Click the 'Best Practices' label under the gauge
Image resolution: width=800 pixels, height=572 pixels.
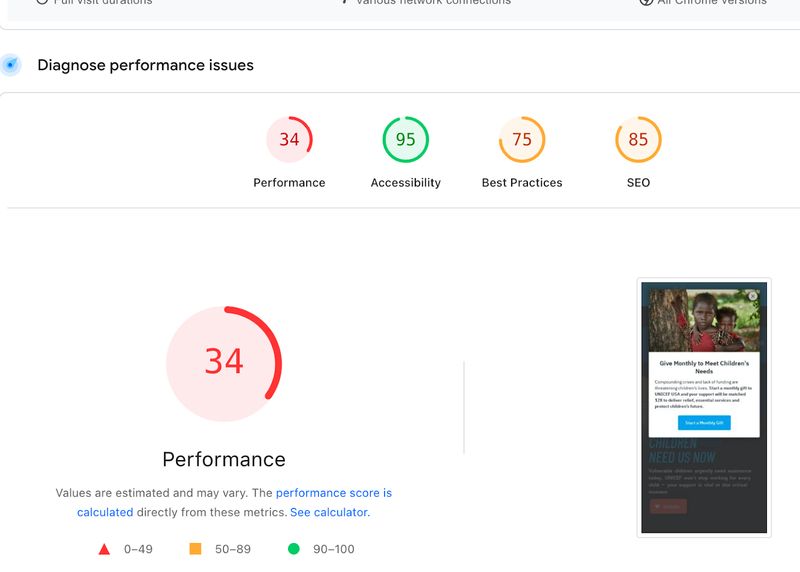coord(522,183)
